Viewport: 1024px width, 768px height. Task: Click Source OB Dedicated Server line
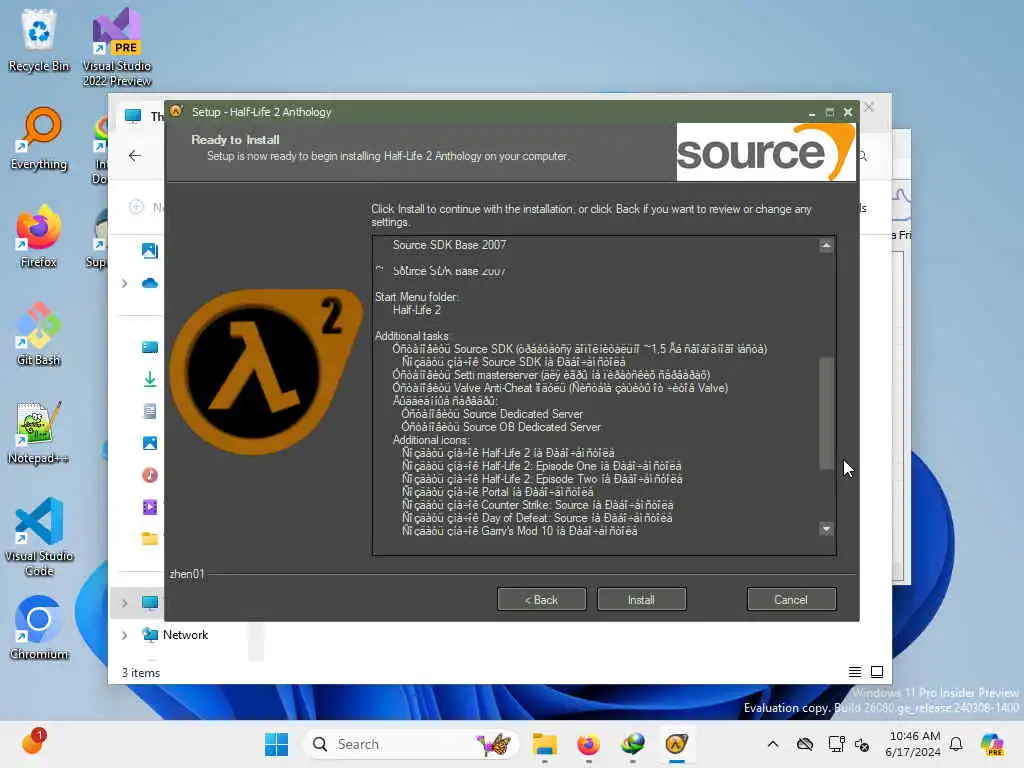[501, 427]
